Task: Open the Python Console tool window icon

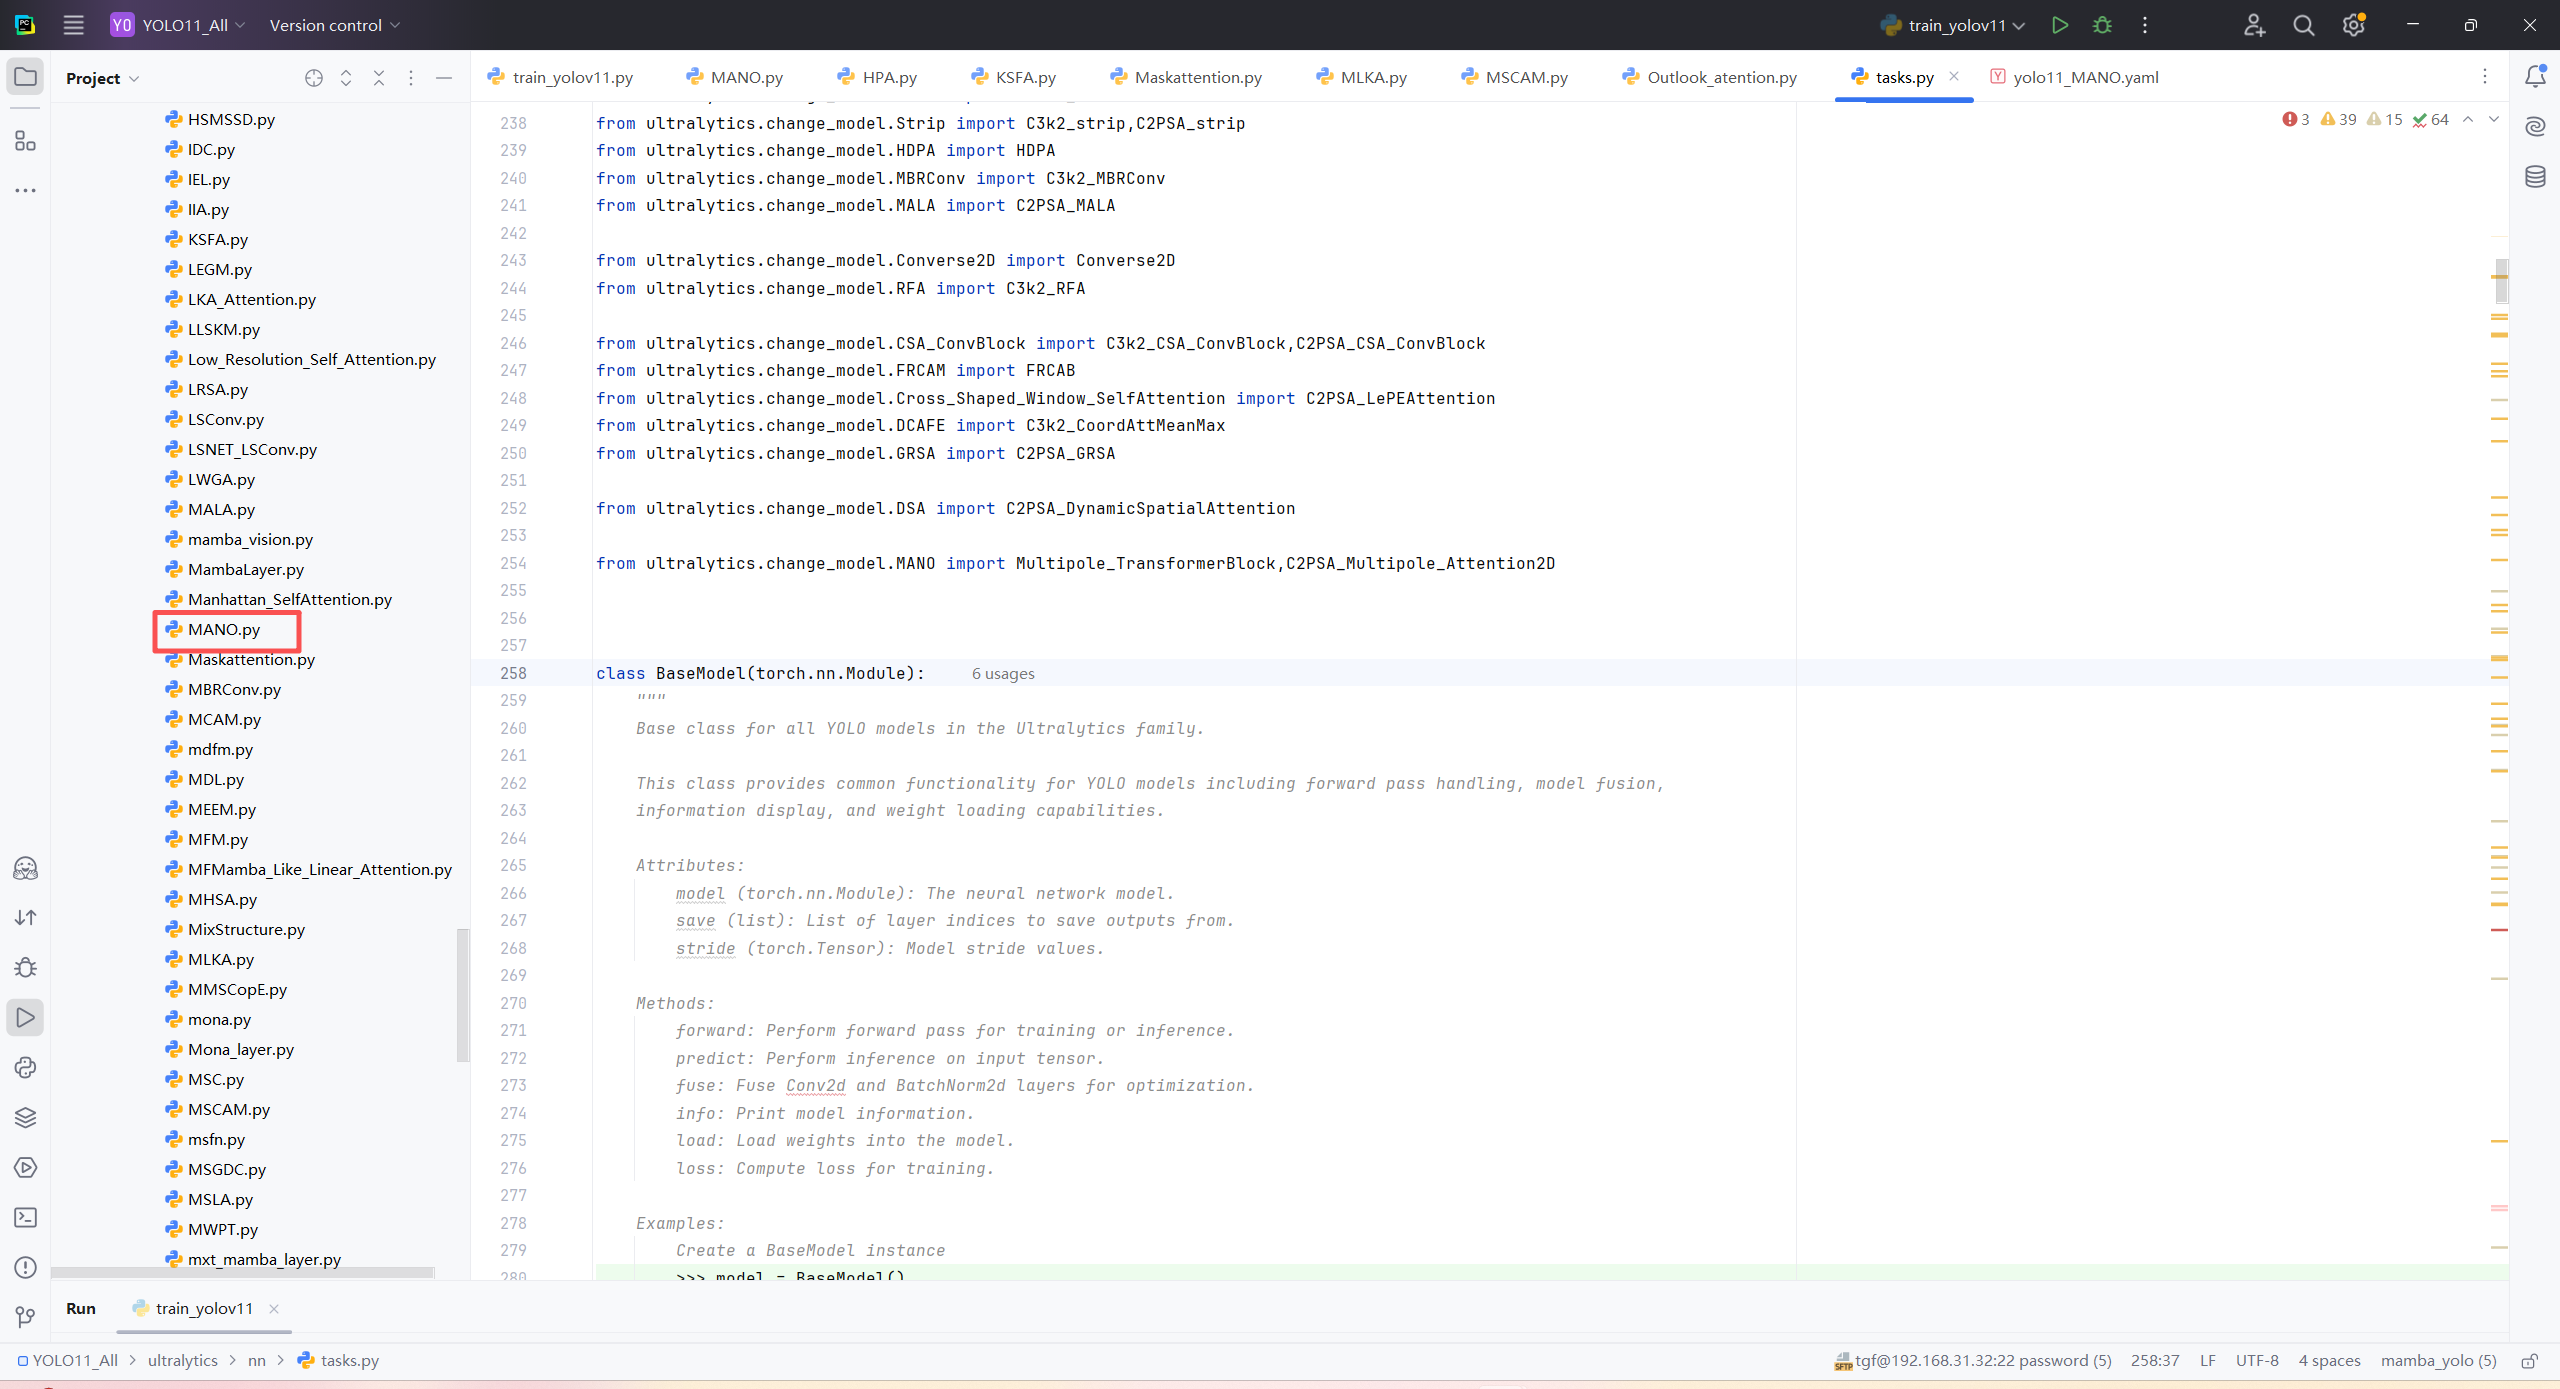Action: [25, 1067]
